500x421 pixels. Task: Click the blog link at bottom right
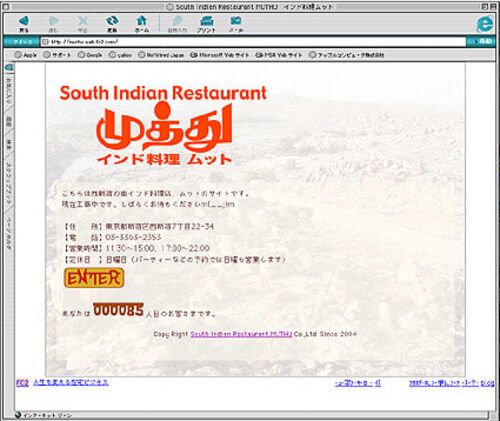(487, 383)
